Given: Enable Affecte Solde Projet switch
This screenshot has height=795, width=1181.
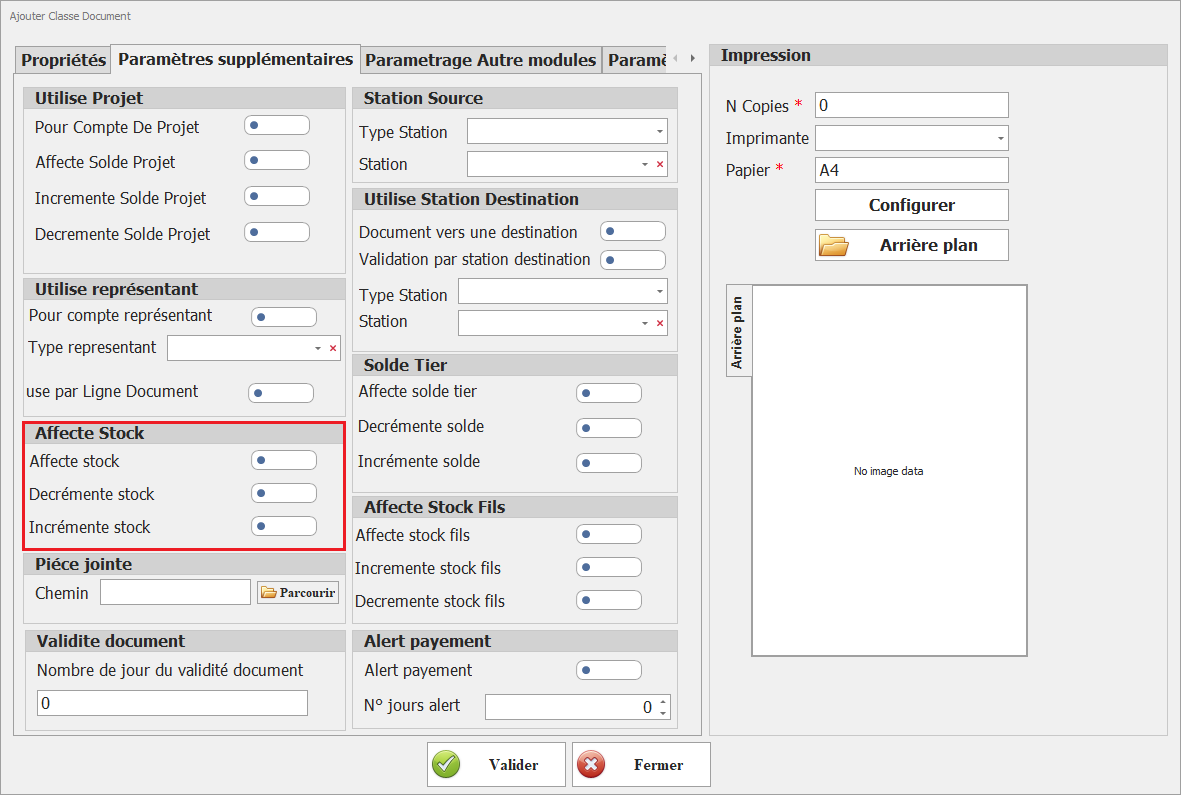Looking at the screenshot, I should point(277,160).
